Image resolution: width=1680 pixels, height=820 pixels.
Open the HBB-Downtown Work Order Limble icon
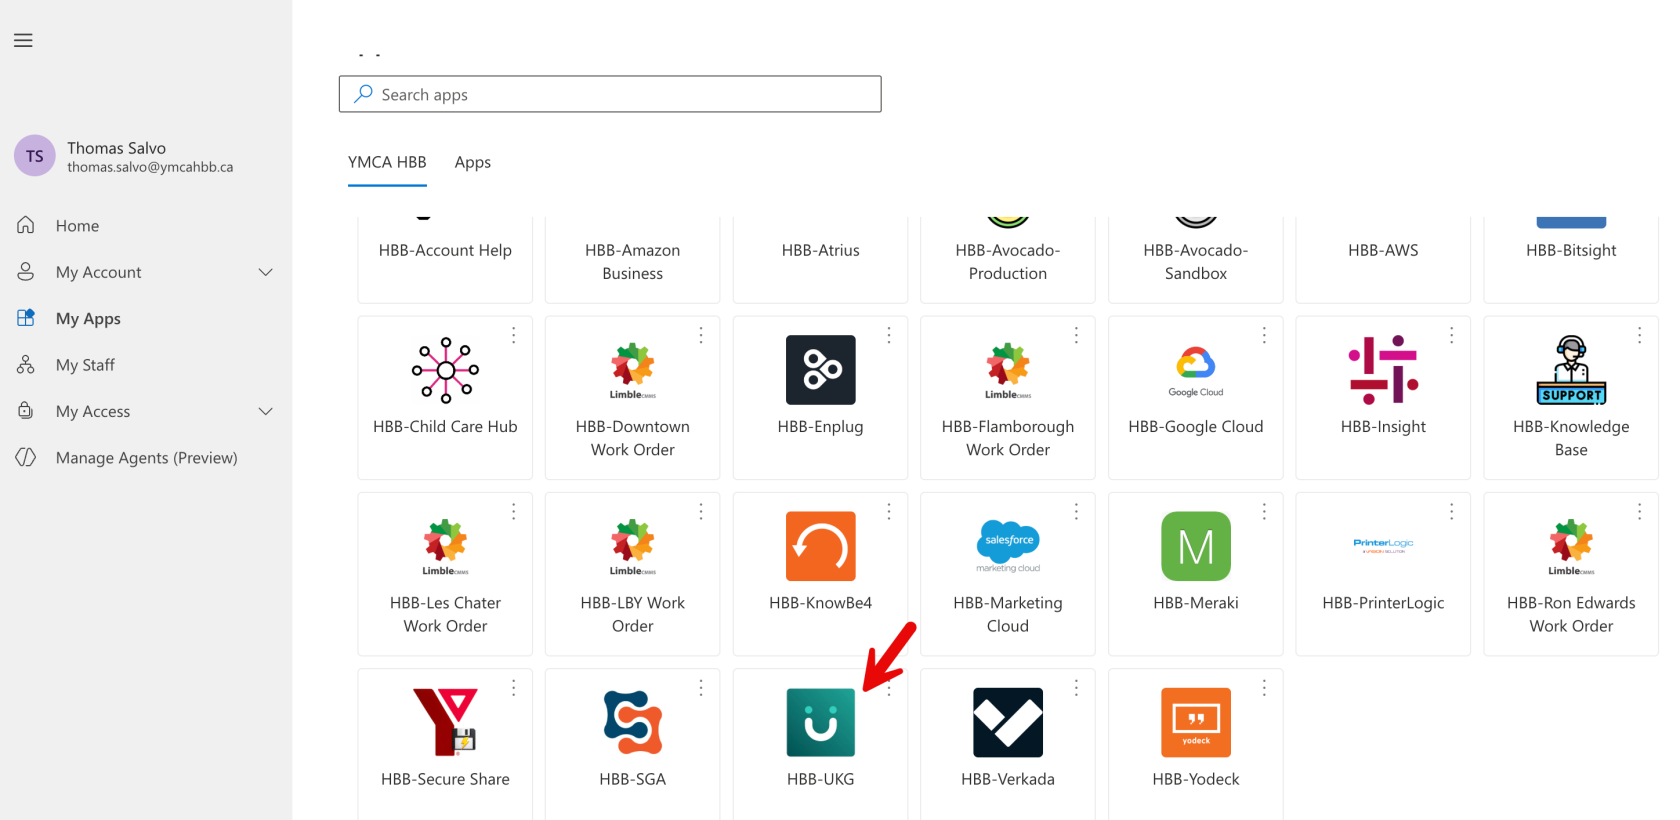click(633, 370)
